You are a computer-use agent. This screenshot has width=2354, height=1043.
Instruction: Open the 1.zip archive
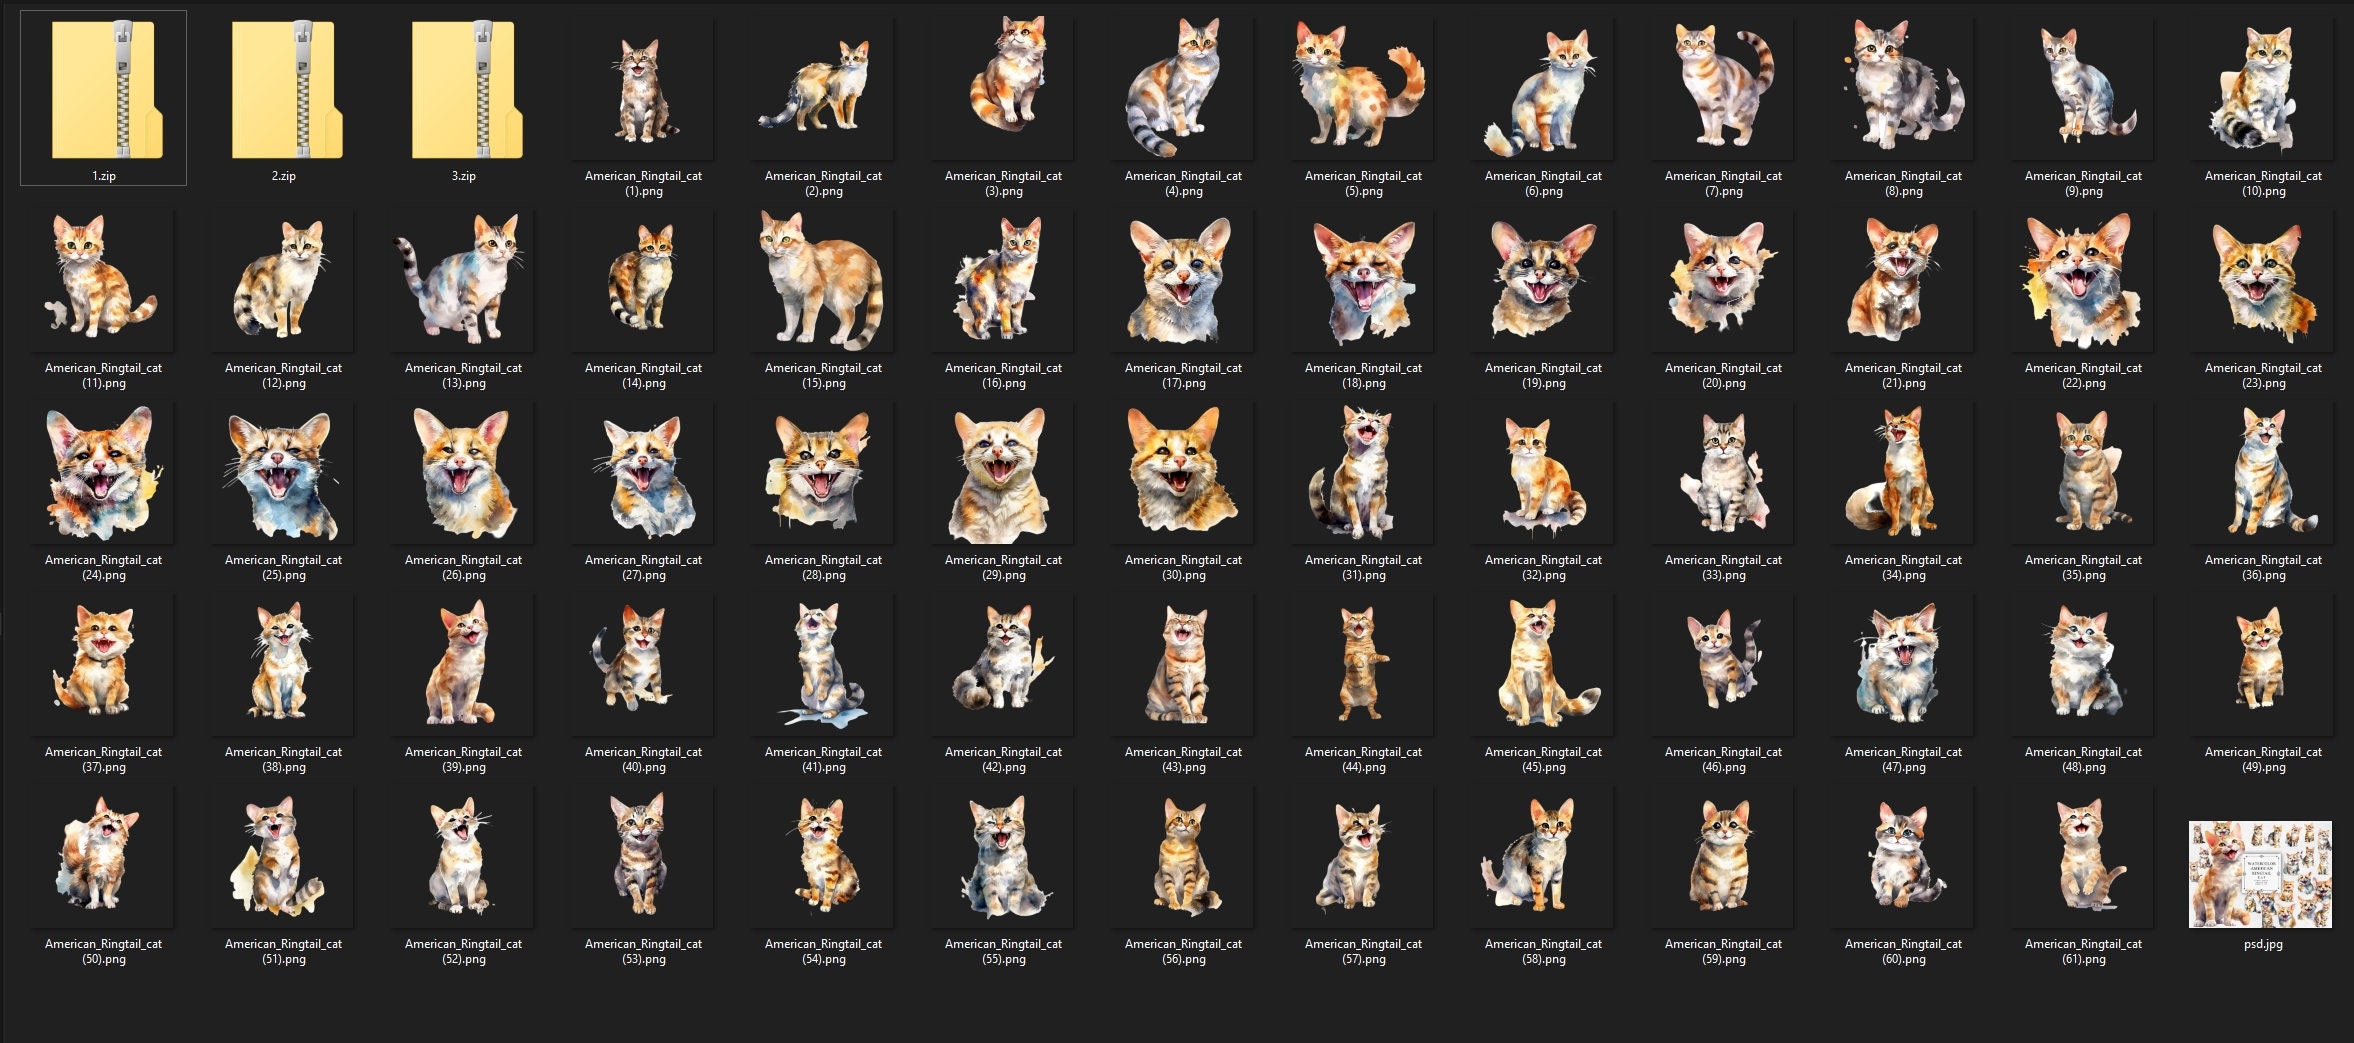104,90
